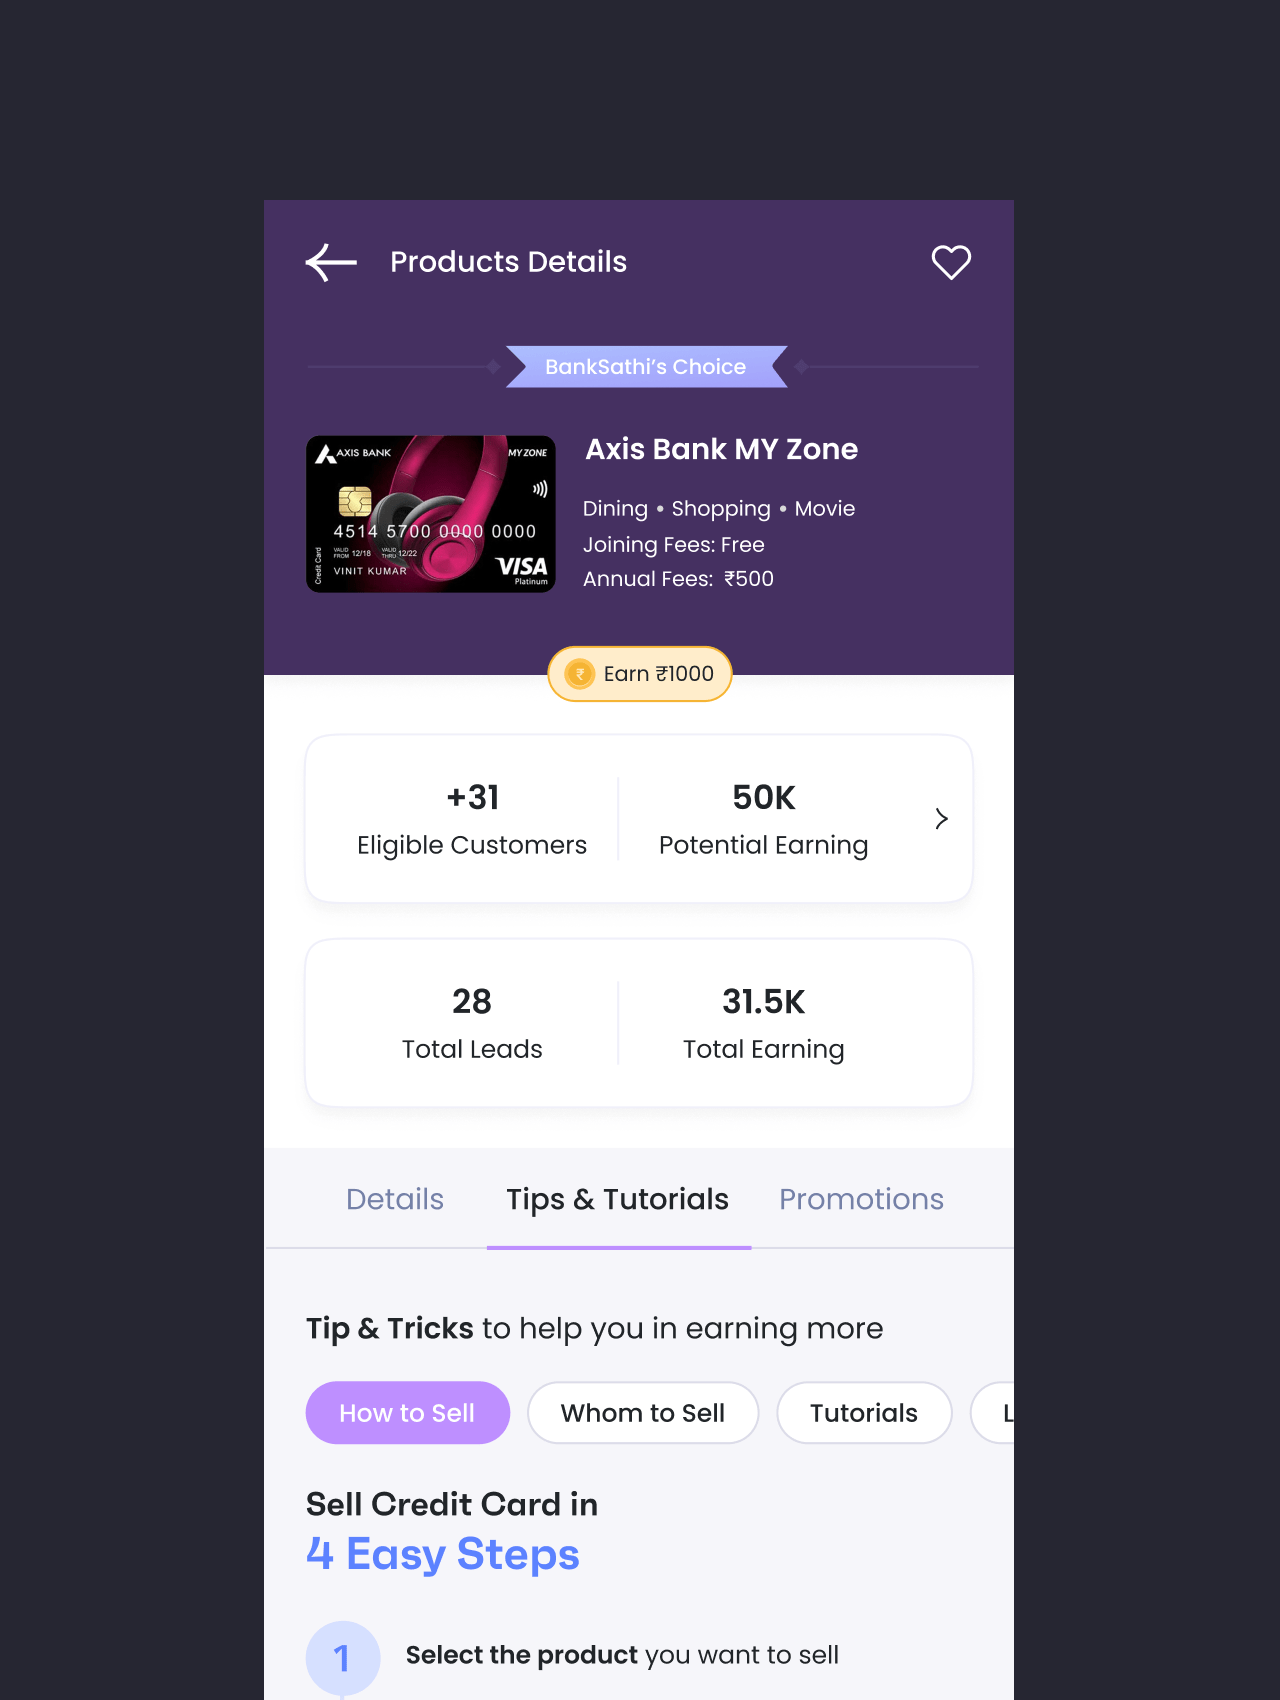Viewport: 1280px width, 1700px height.
Task: Select the Tutorials chip
Action: click(864, 1413)
